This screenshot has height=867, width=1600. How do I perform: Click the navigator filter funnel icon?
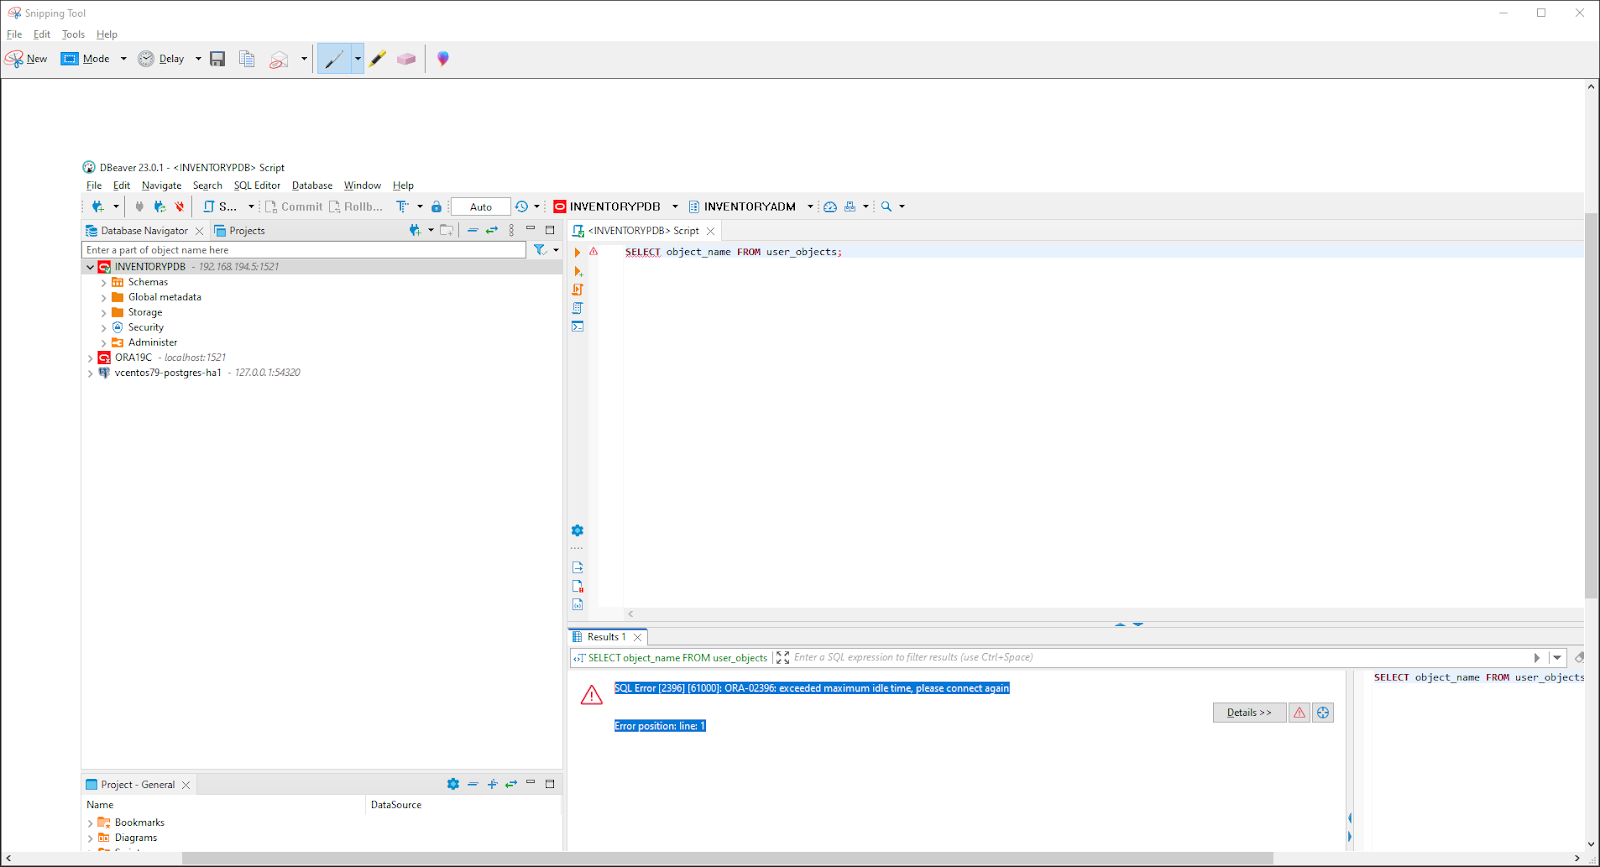tap(540, 250)
